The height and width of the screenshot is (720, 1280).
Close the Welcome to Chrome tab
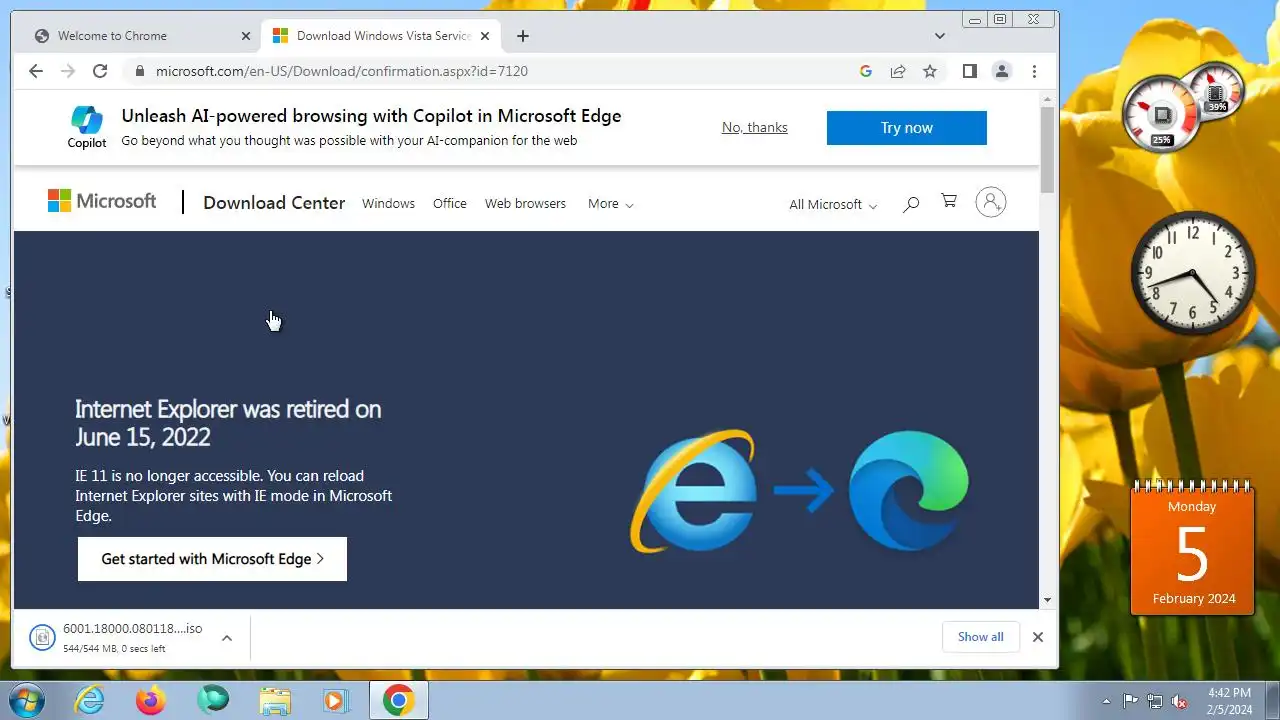tap(246, 36)
